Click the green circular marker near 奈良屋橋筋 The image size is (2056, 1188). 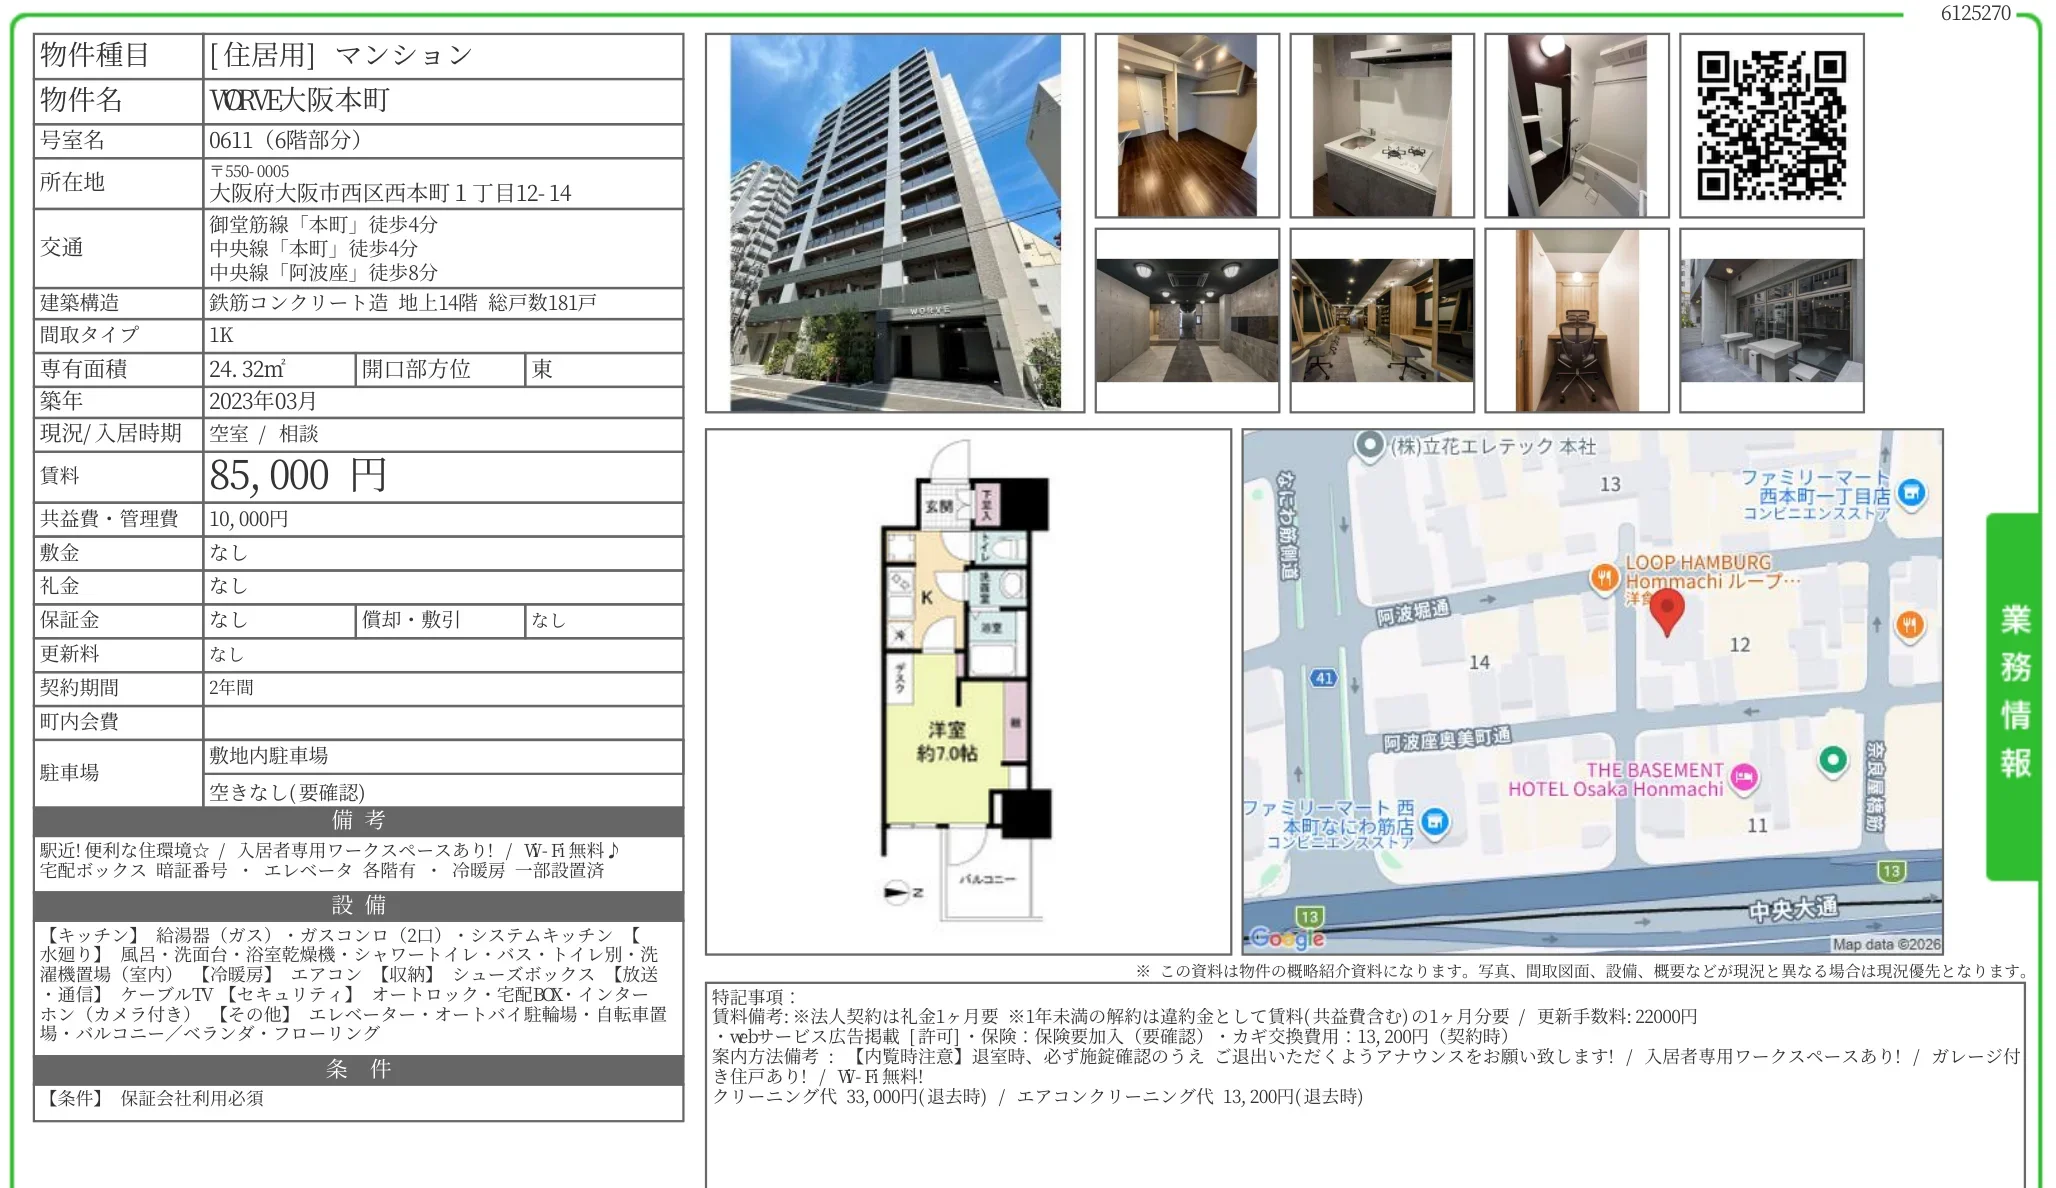pos(1834,760)
